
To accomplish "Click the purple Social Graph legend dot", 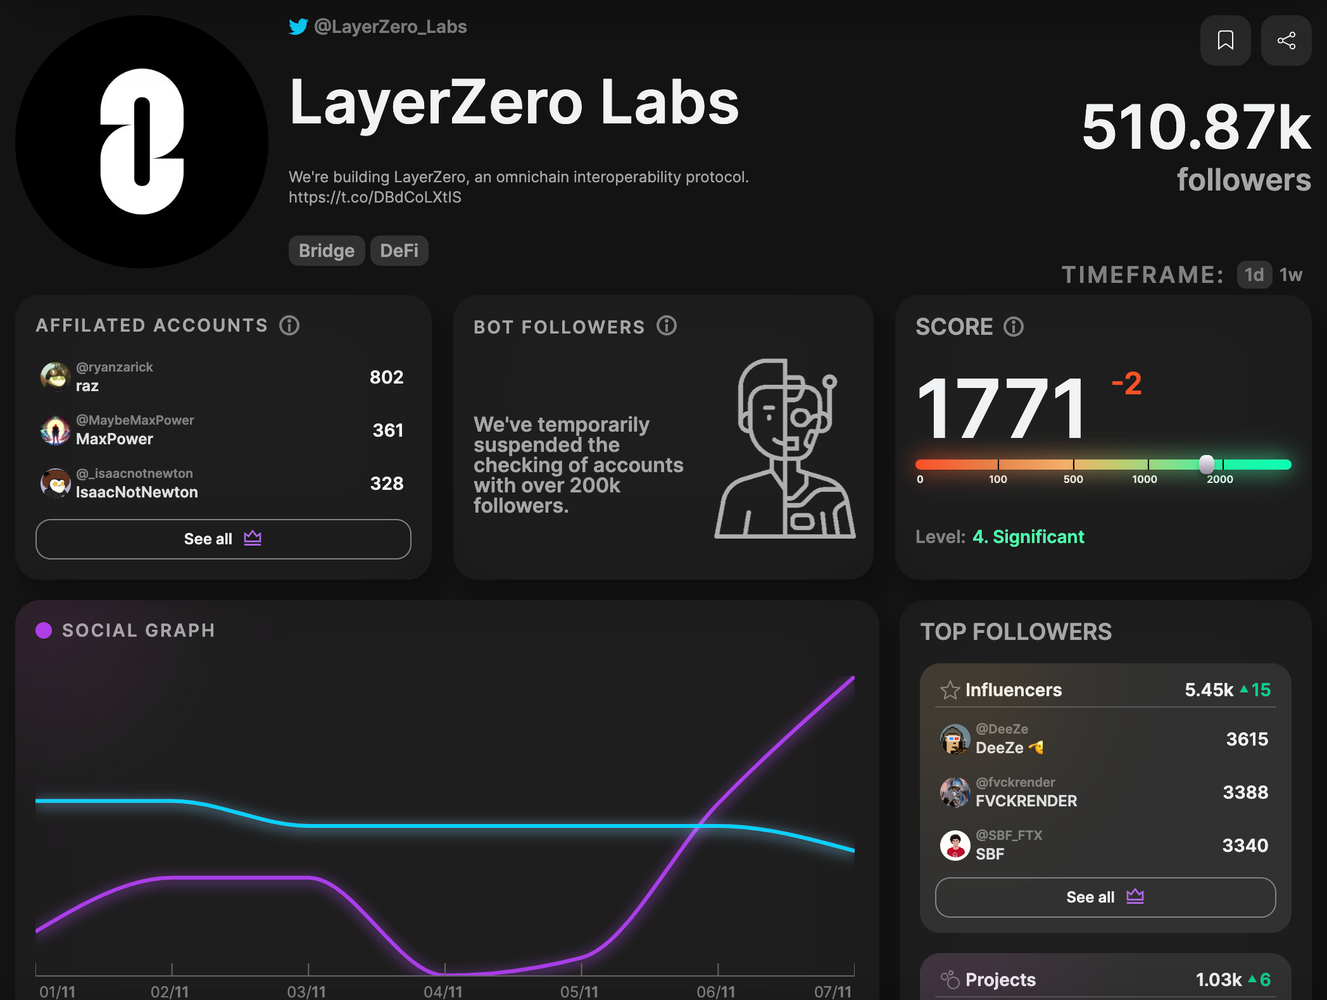I will pyautogui.click(x=44, y=630).
